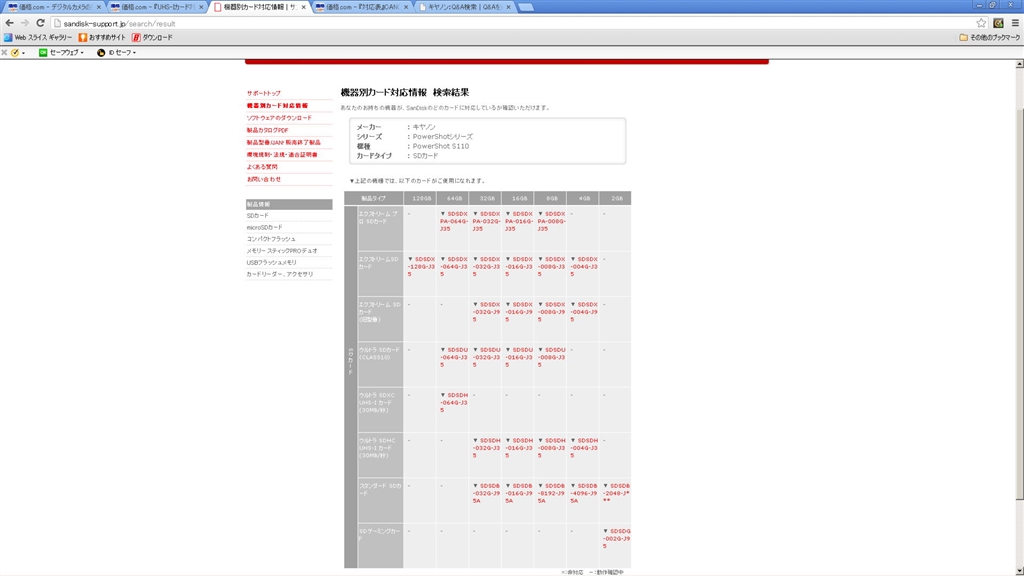Viewport: 1024px width, 576px height.
Task: Open SDSDXPA-008G-J35 product link
Action: 552,221
